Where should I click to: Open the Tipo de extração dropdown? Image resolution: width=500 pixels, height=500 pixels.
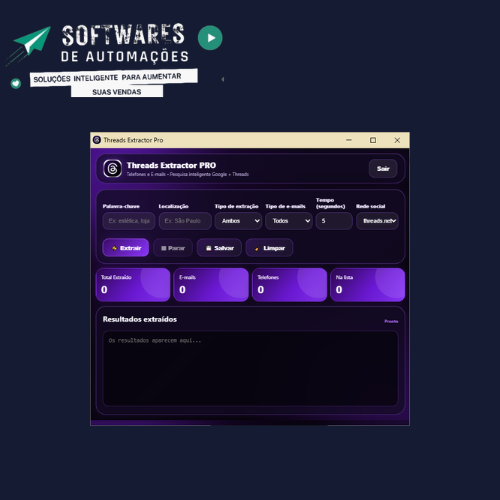click(x=238, y=221)
